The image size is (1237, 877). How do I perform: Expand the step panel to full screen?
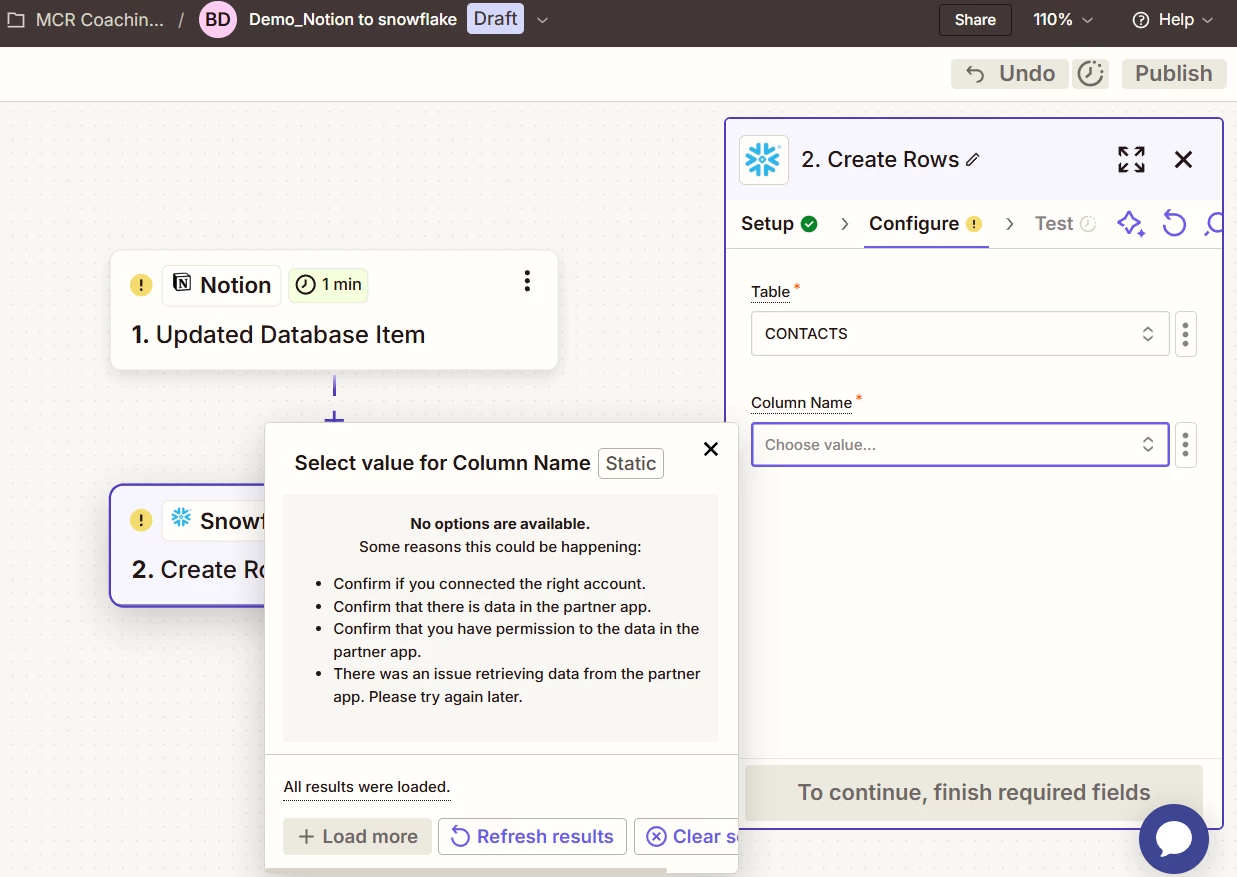pyautogui.click(x=1131, y=159)
